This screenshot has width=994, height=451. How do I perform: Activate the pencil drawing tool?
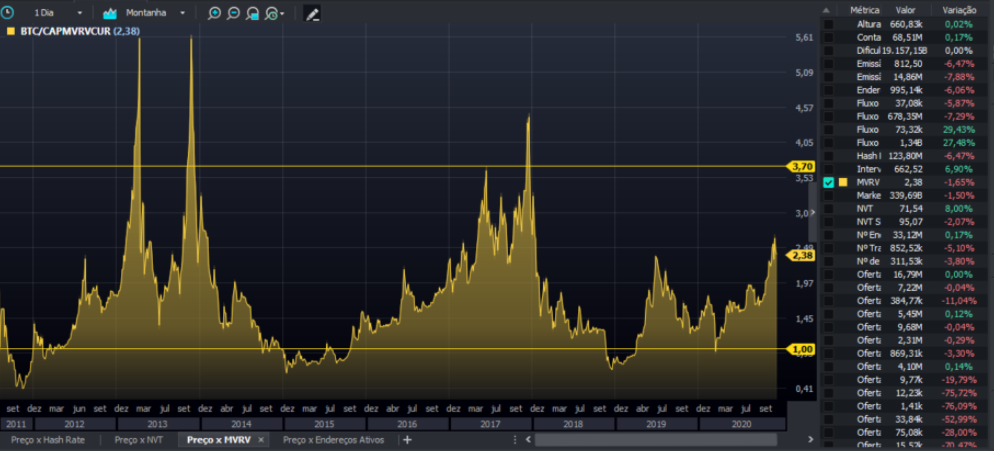click(x=312, y=13)
